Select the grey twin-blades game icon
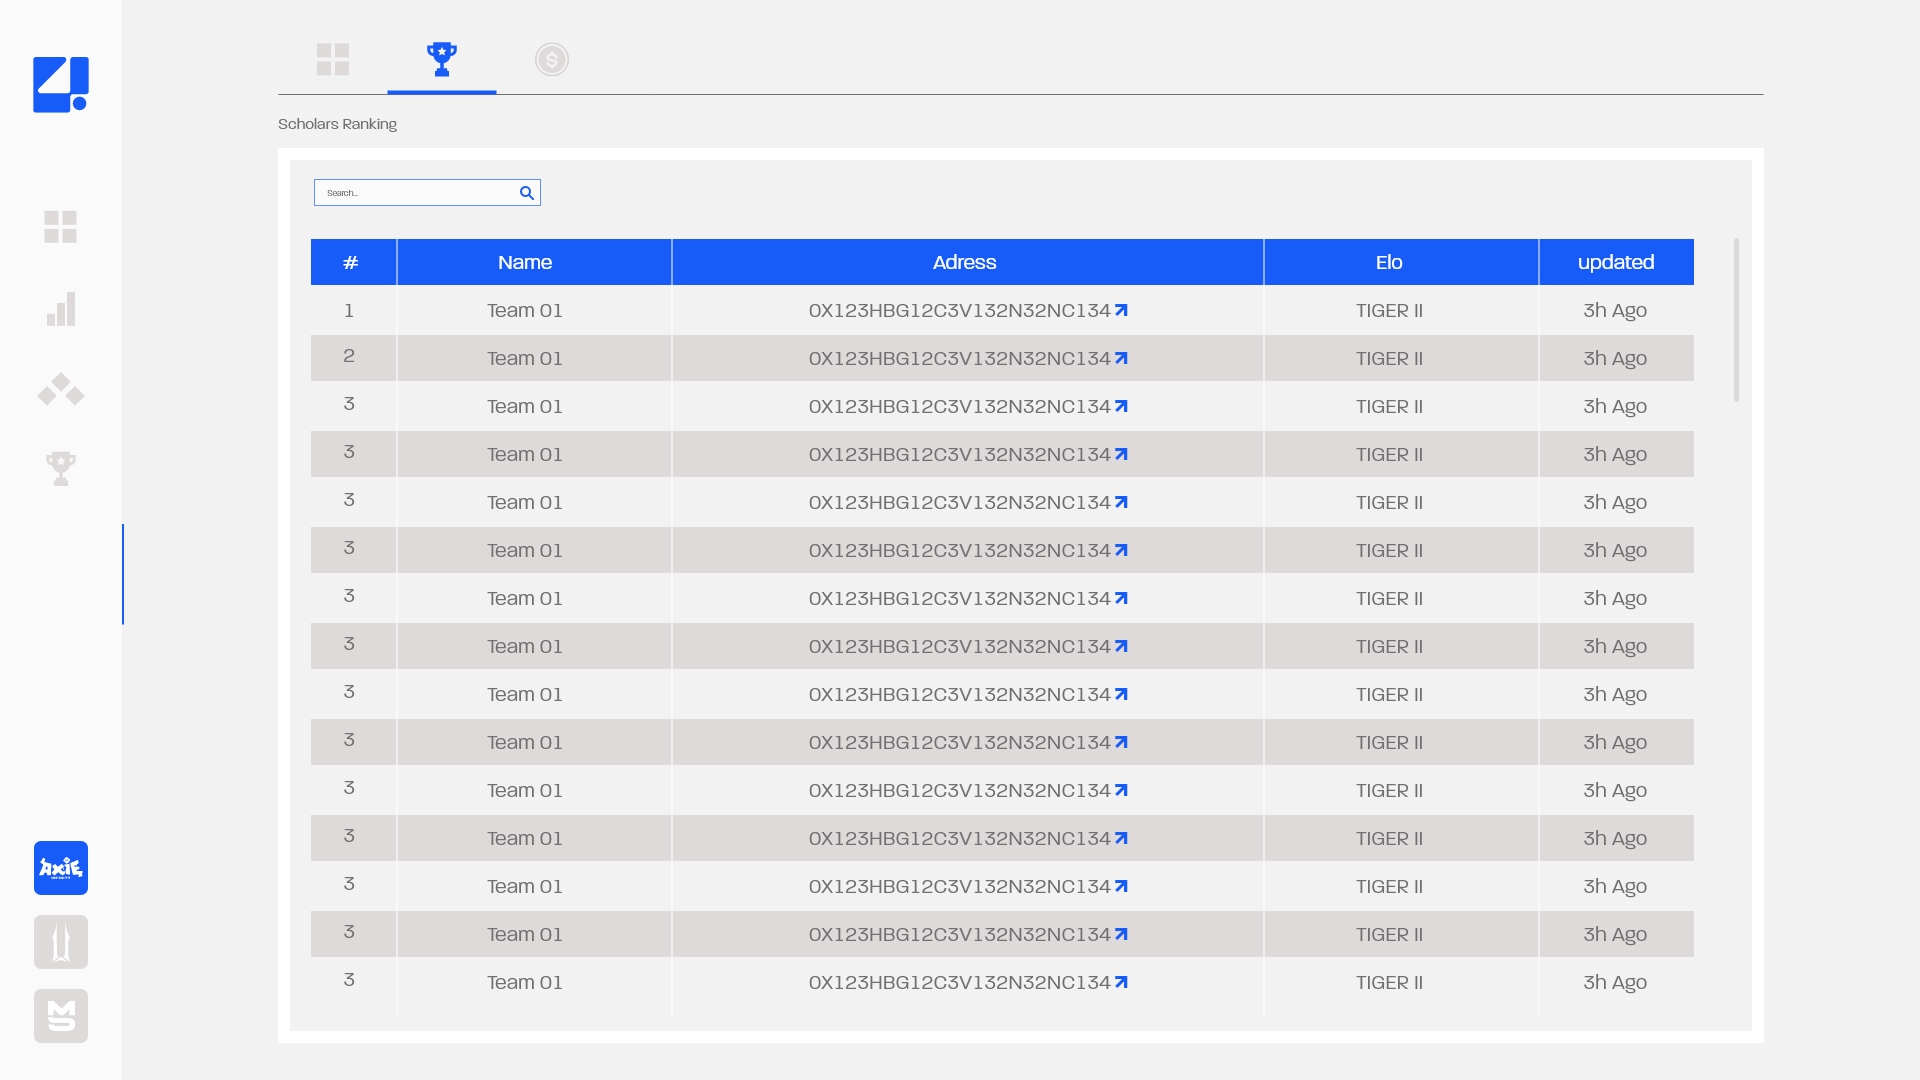The image size is (1920, 1080). 61,942
